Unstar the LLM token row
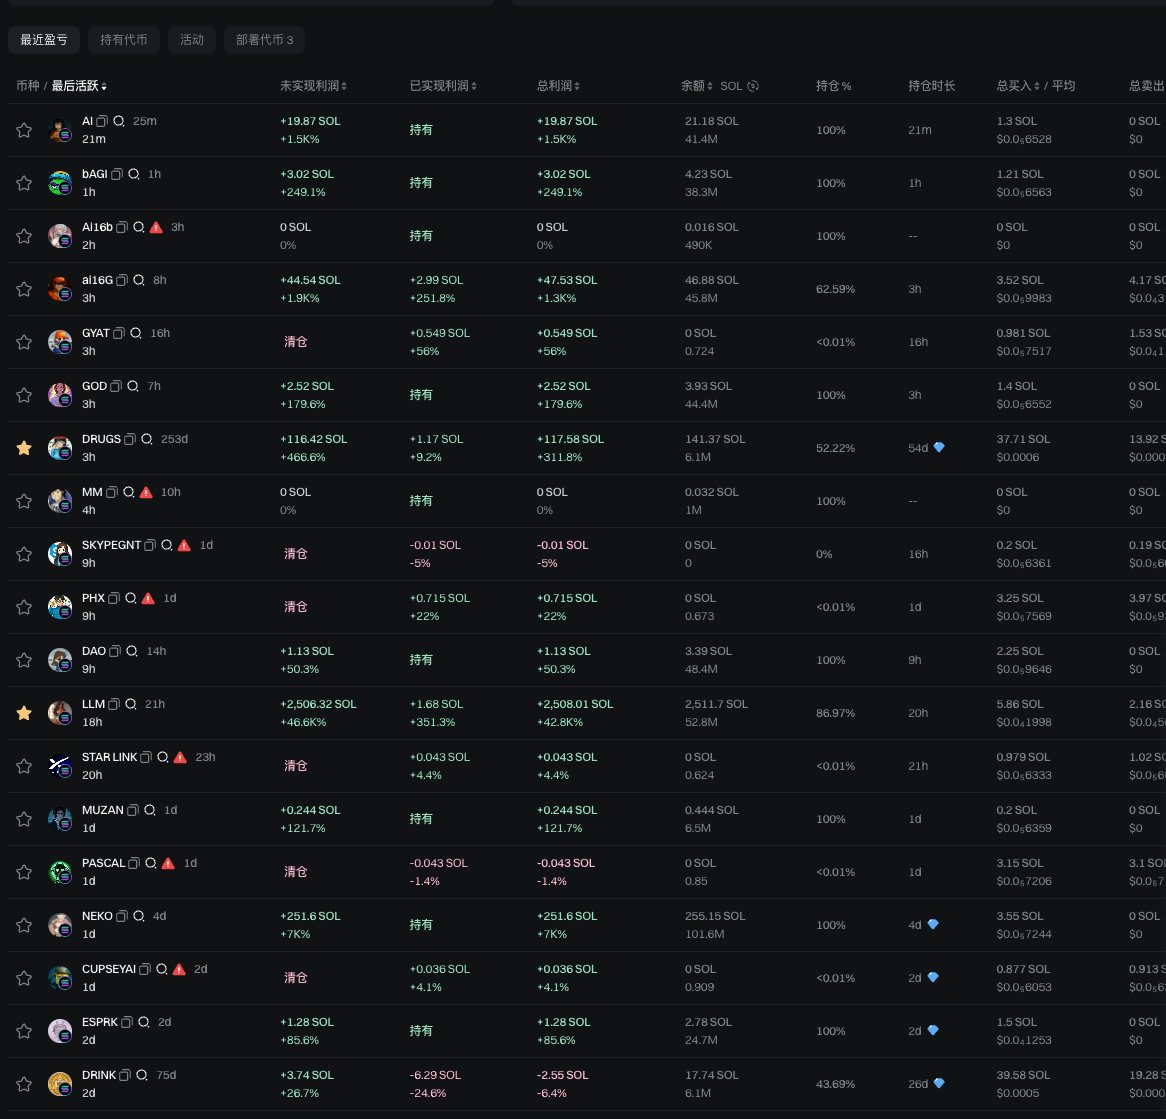 [x=24, y=713]
